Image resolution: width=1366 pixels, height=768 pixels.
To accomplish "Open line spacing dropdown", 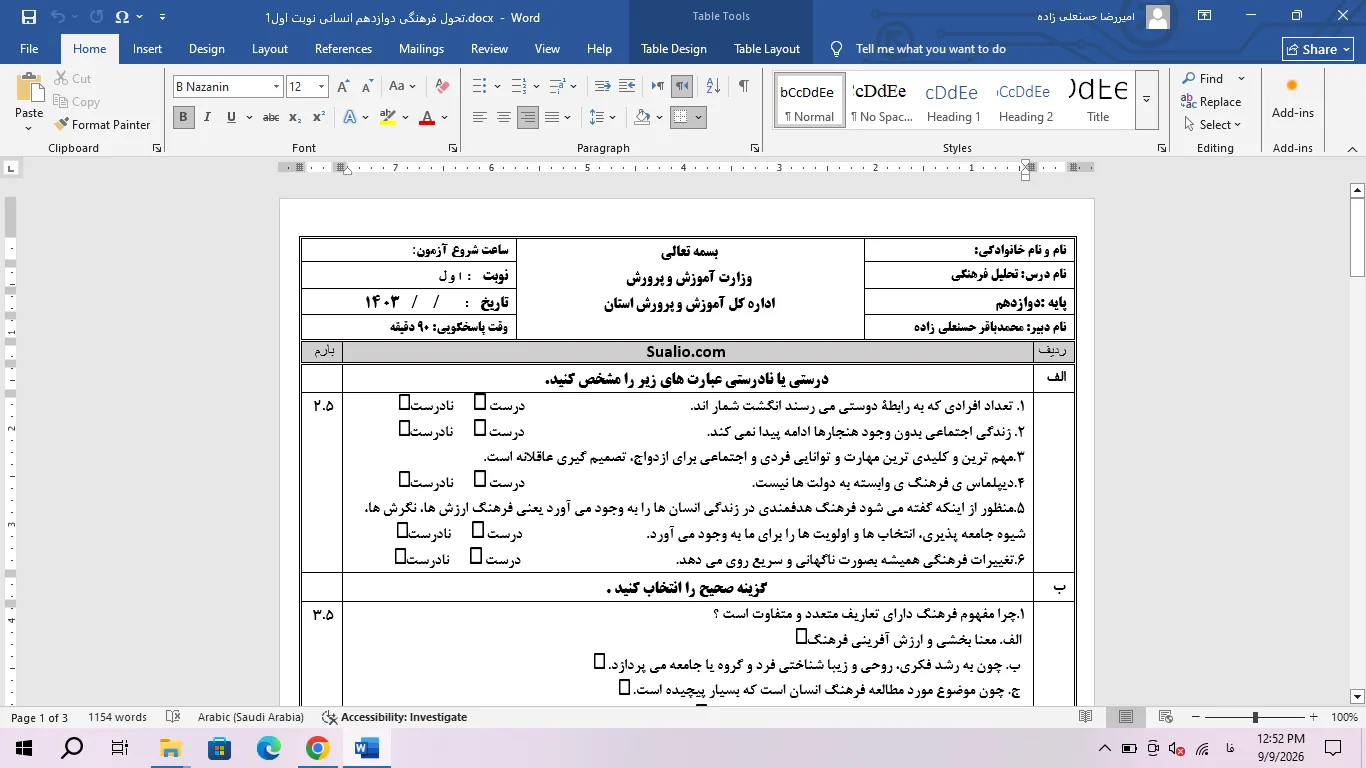I will coord(603,117).
